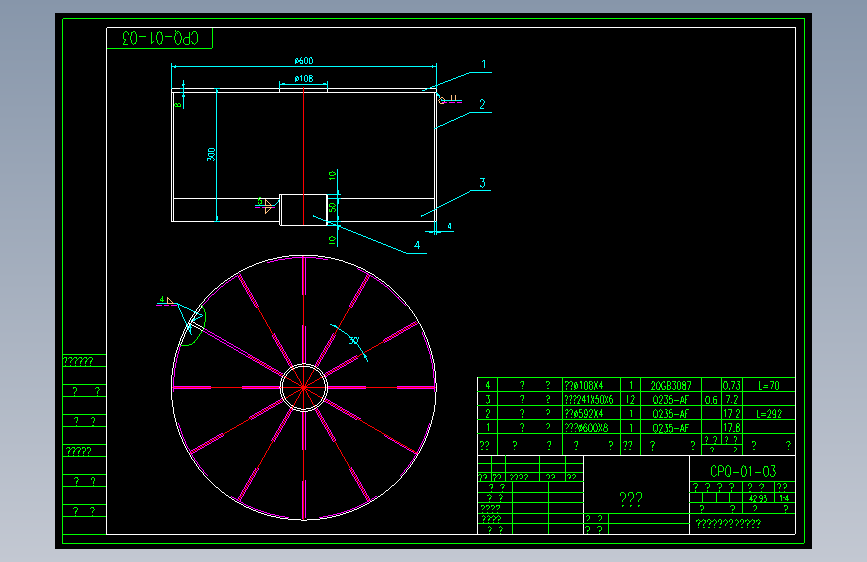Select the ø600 diameter dimension text
867x562 pixels.
click(x=304, y=60)
